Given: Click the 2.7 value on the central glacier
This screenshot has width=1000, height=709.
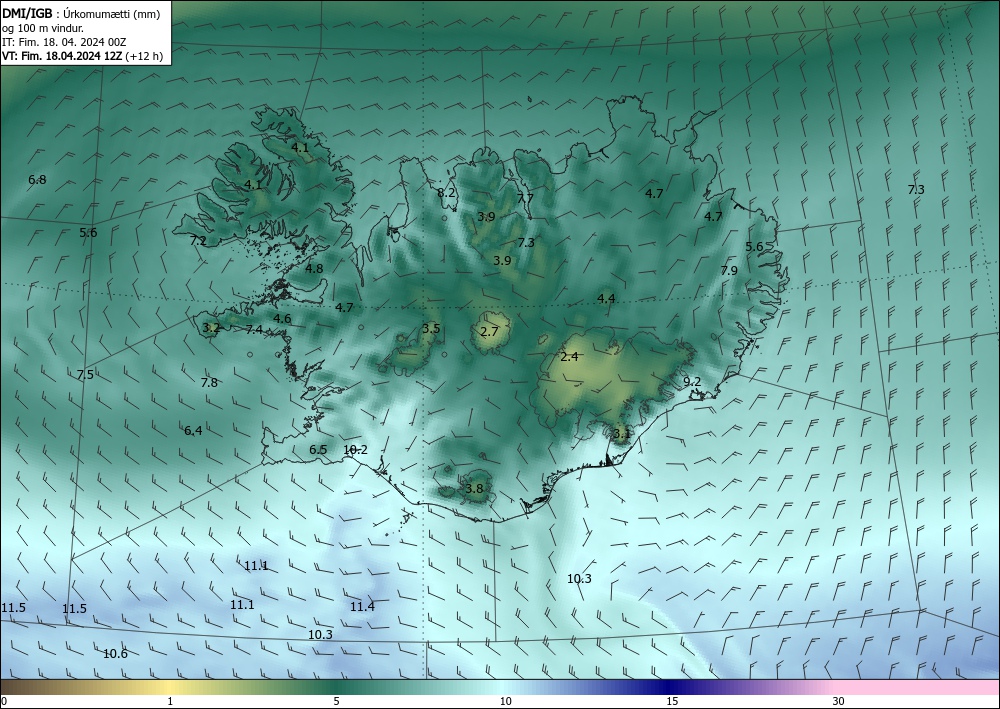Looking at the screenshot, I should [489, 332].
